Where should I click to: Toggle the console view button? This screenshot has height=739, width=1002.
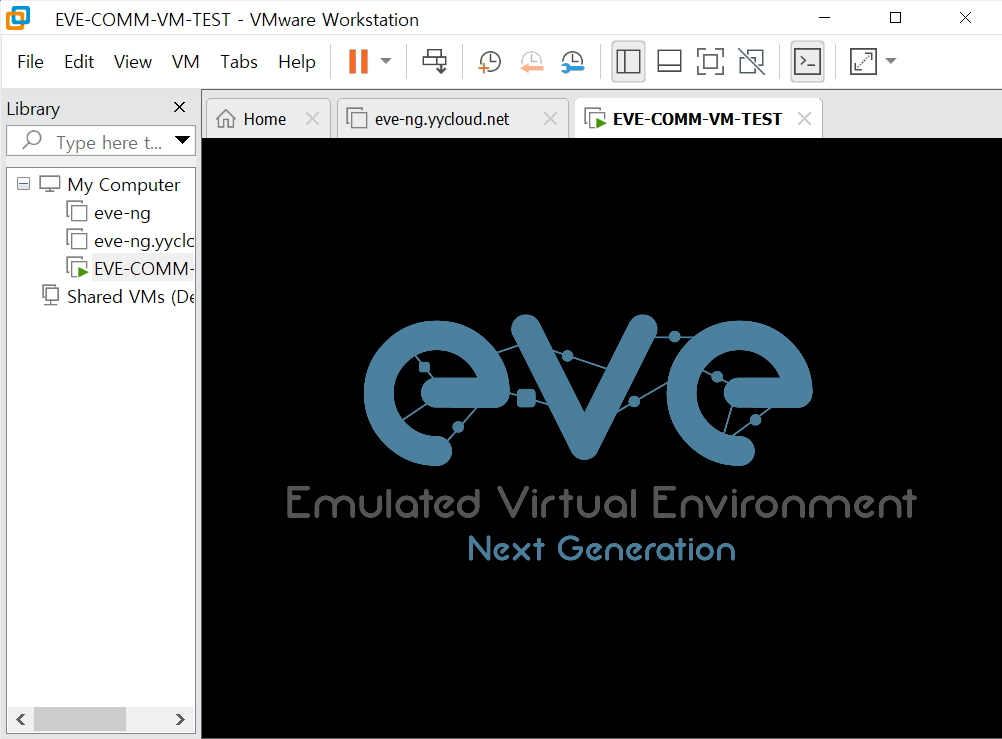pyautogui.click(x=807, y=61)
